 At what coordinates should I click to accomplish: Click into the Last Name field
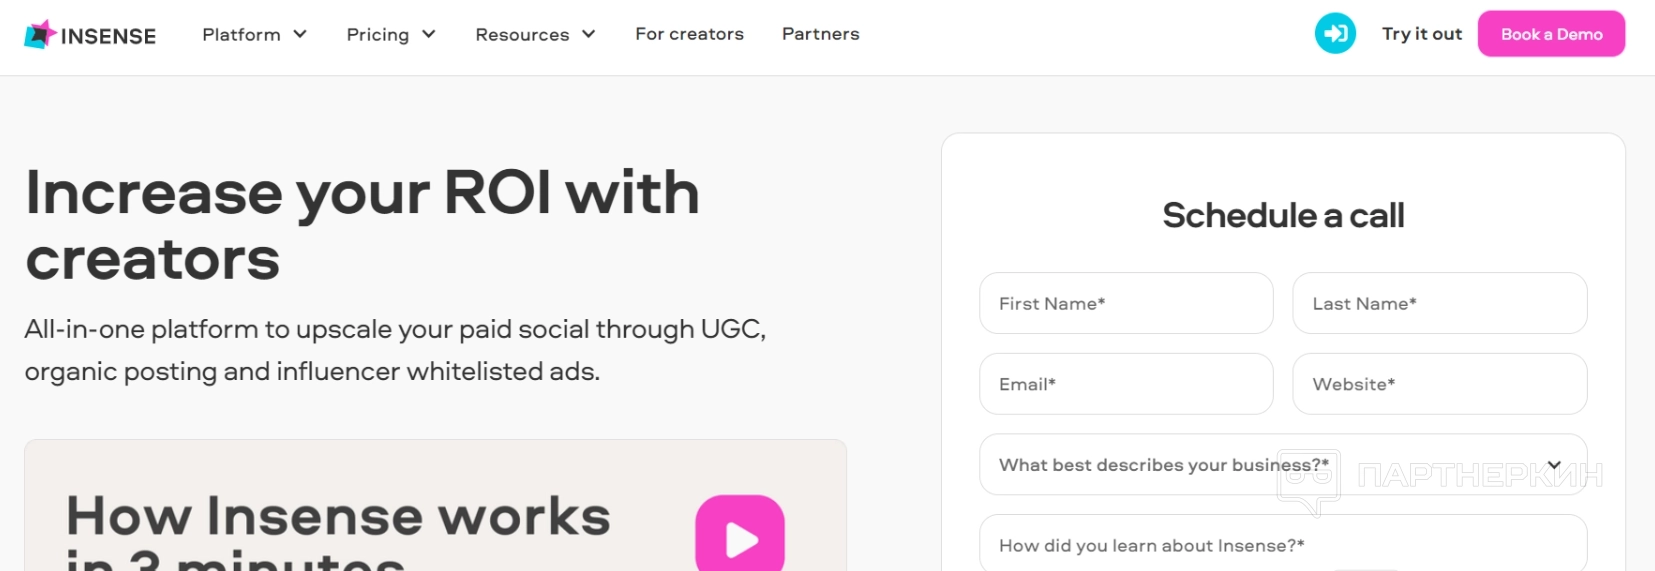1439,303
